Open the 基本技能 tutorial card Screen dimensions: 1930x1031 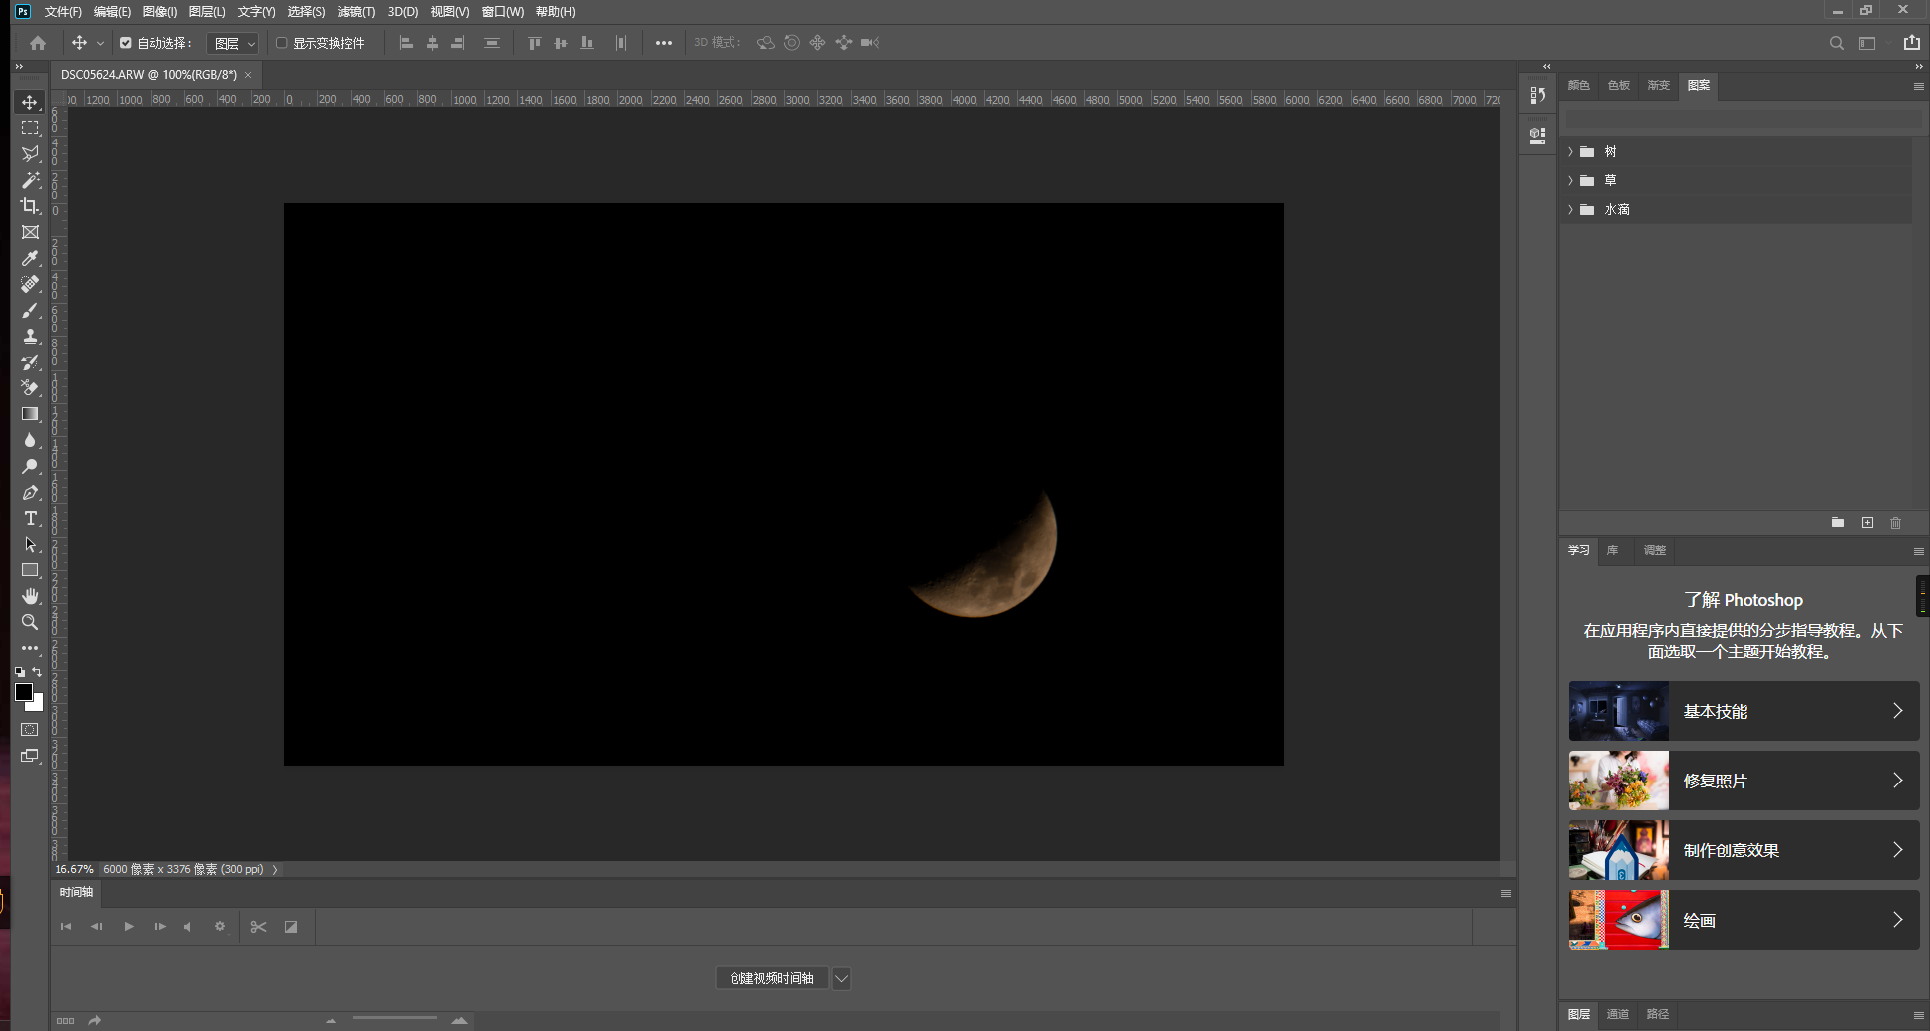(1743, 711)
